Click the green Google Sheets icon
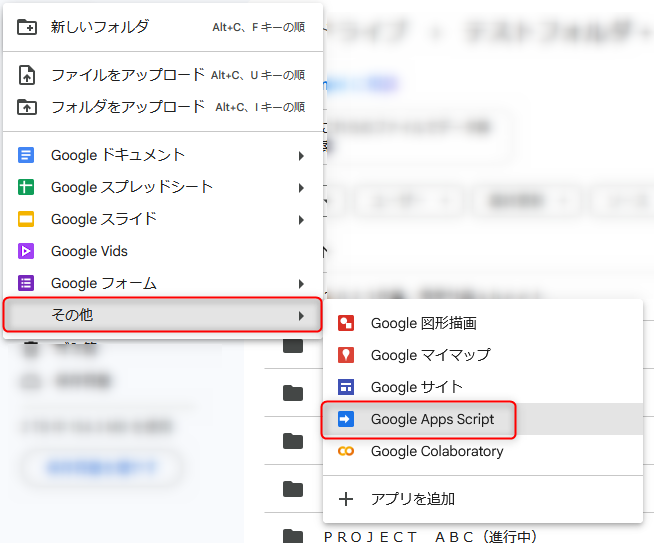The image size is (654, 543). [x=26, y=187]
